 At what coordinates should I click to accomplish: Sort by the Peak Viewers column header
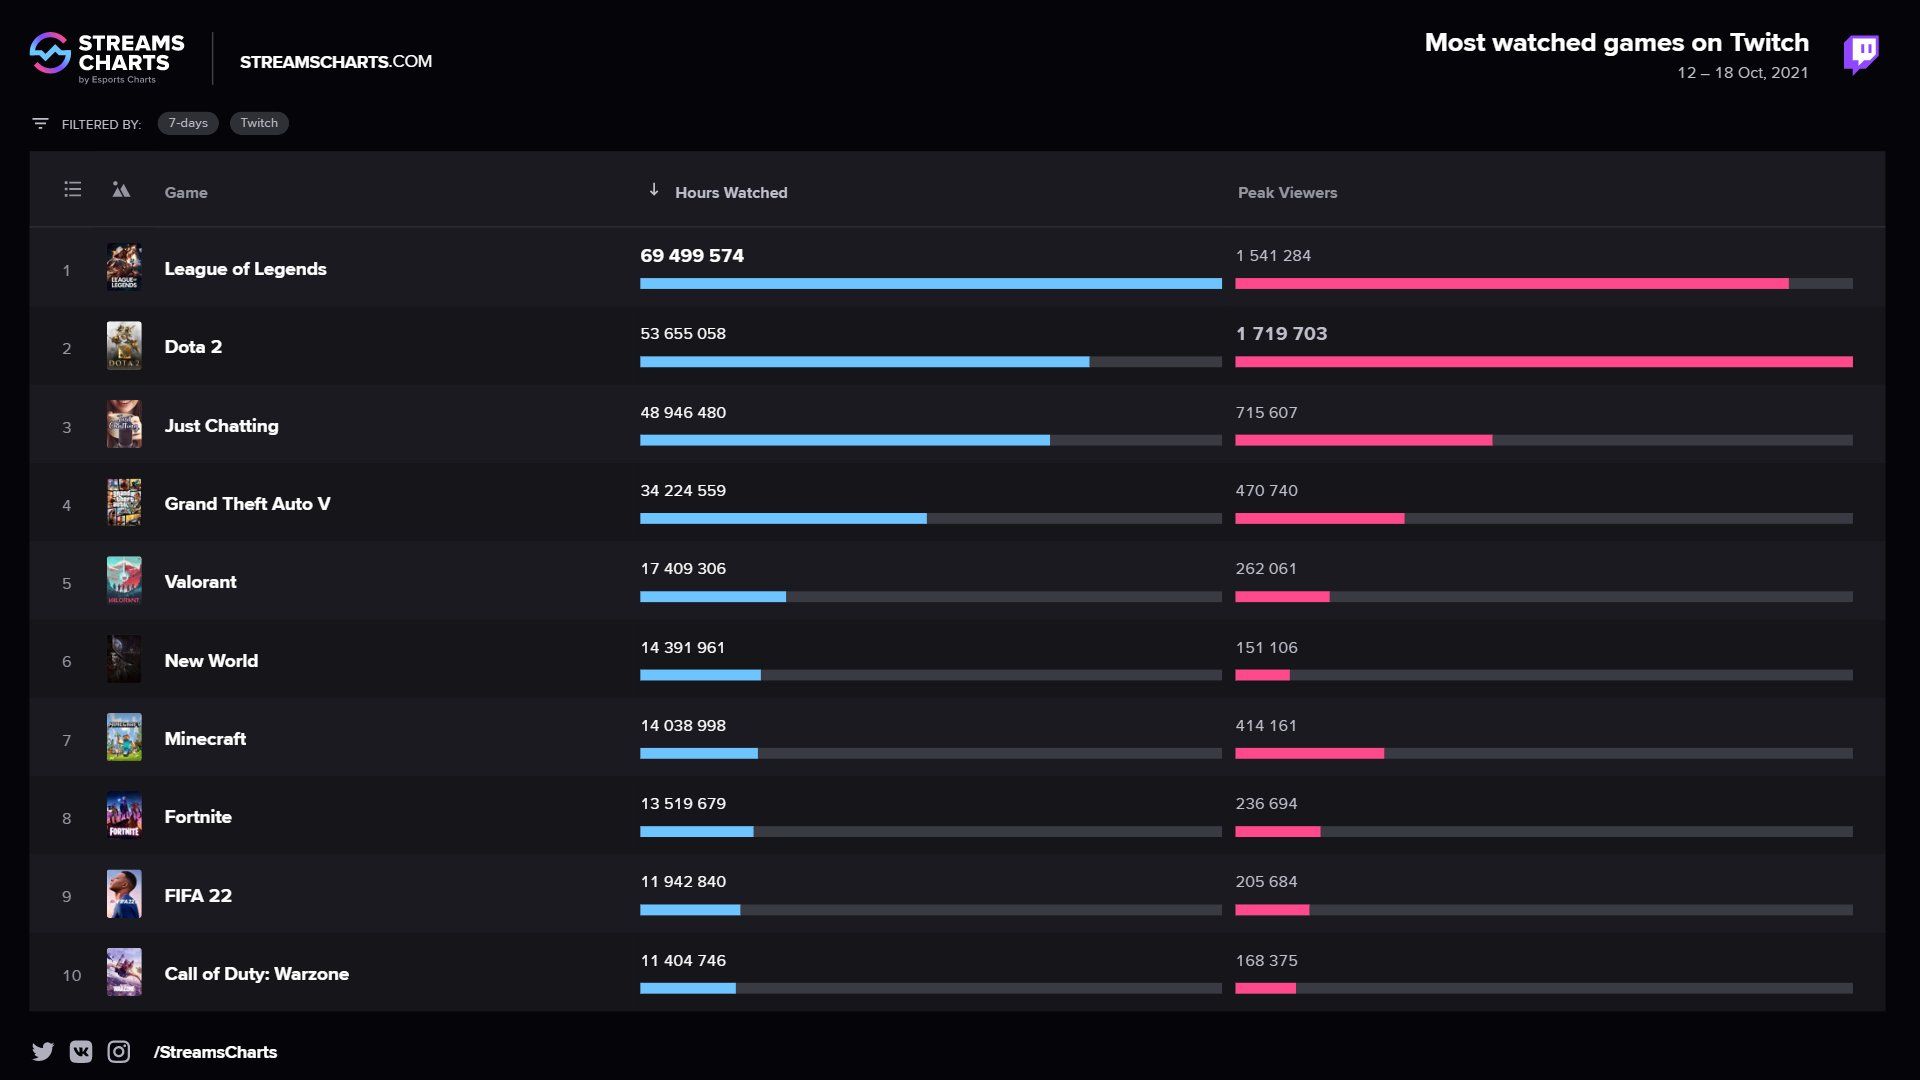[x=1288, y=192]
